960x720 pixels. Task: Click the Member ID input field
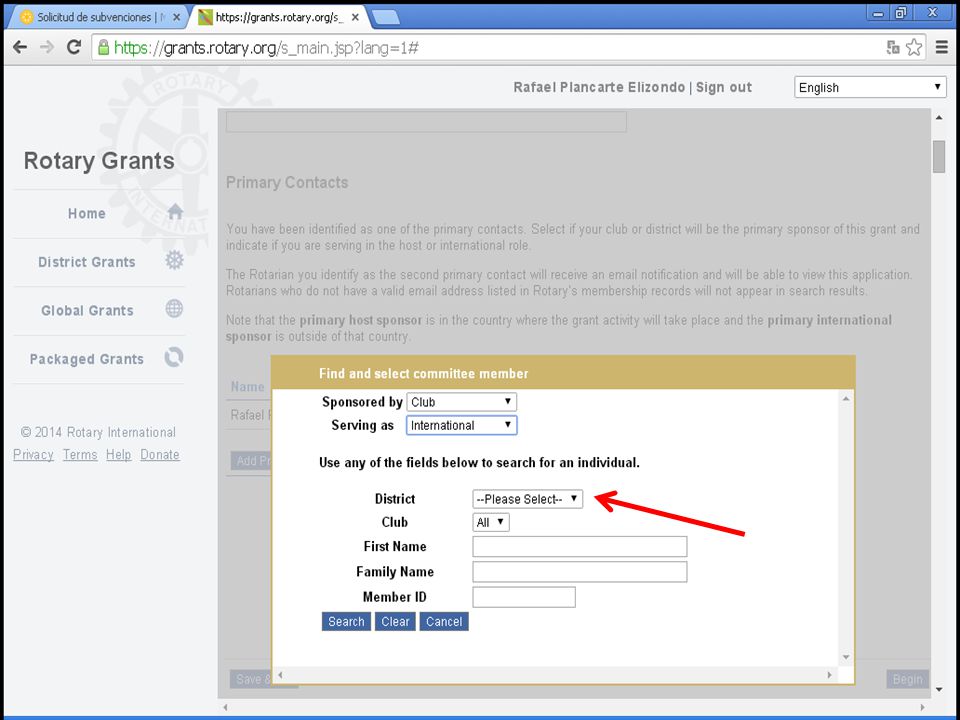coord(523,597)
